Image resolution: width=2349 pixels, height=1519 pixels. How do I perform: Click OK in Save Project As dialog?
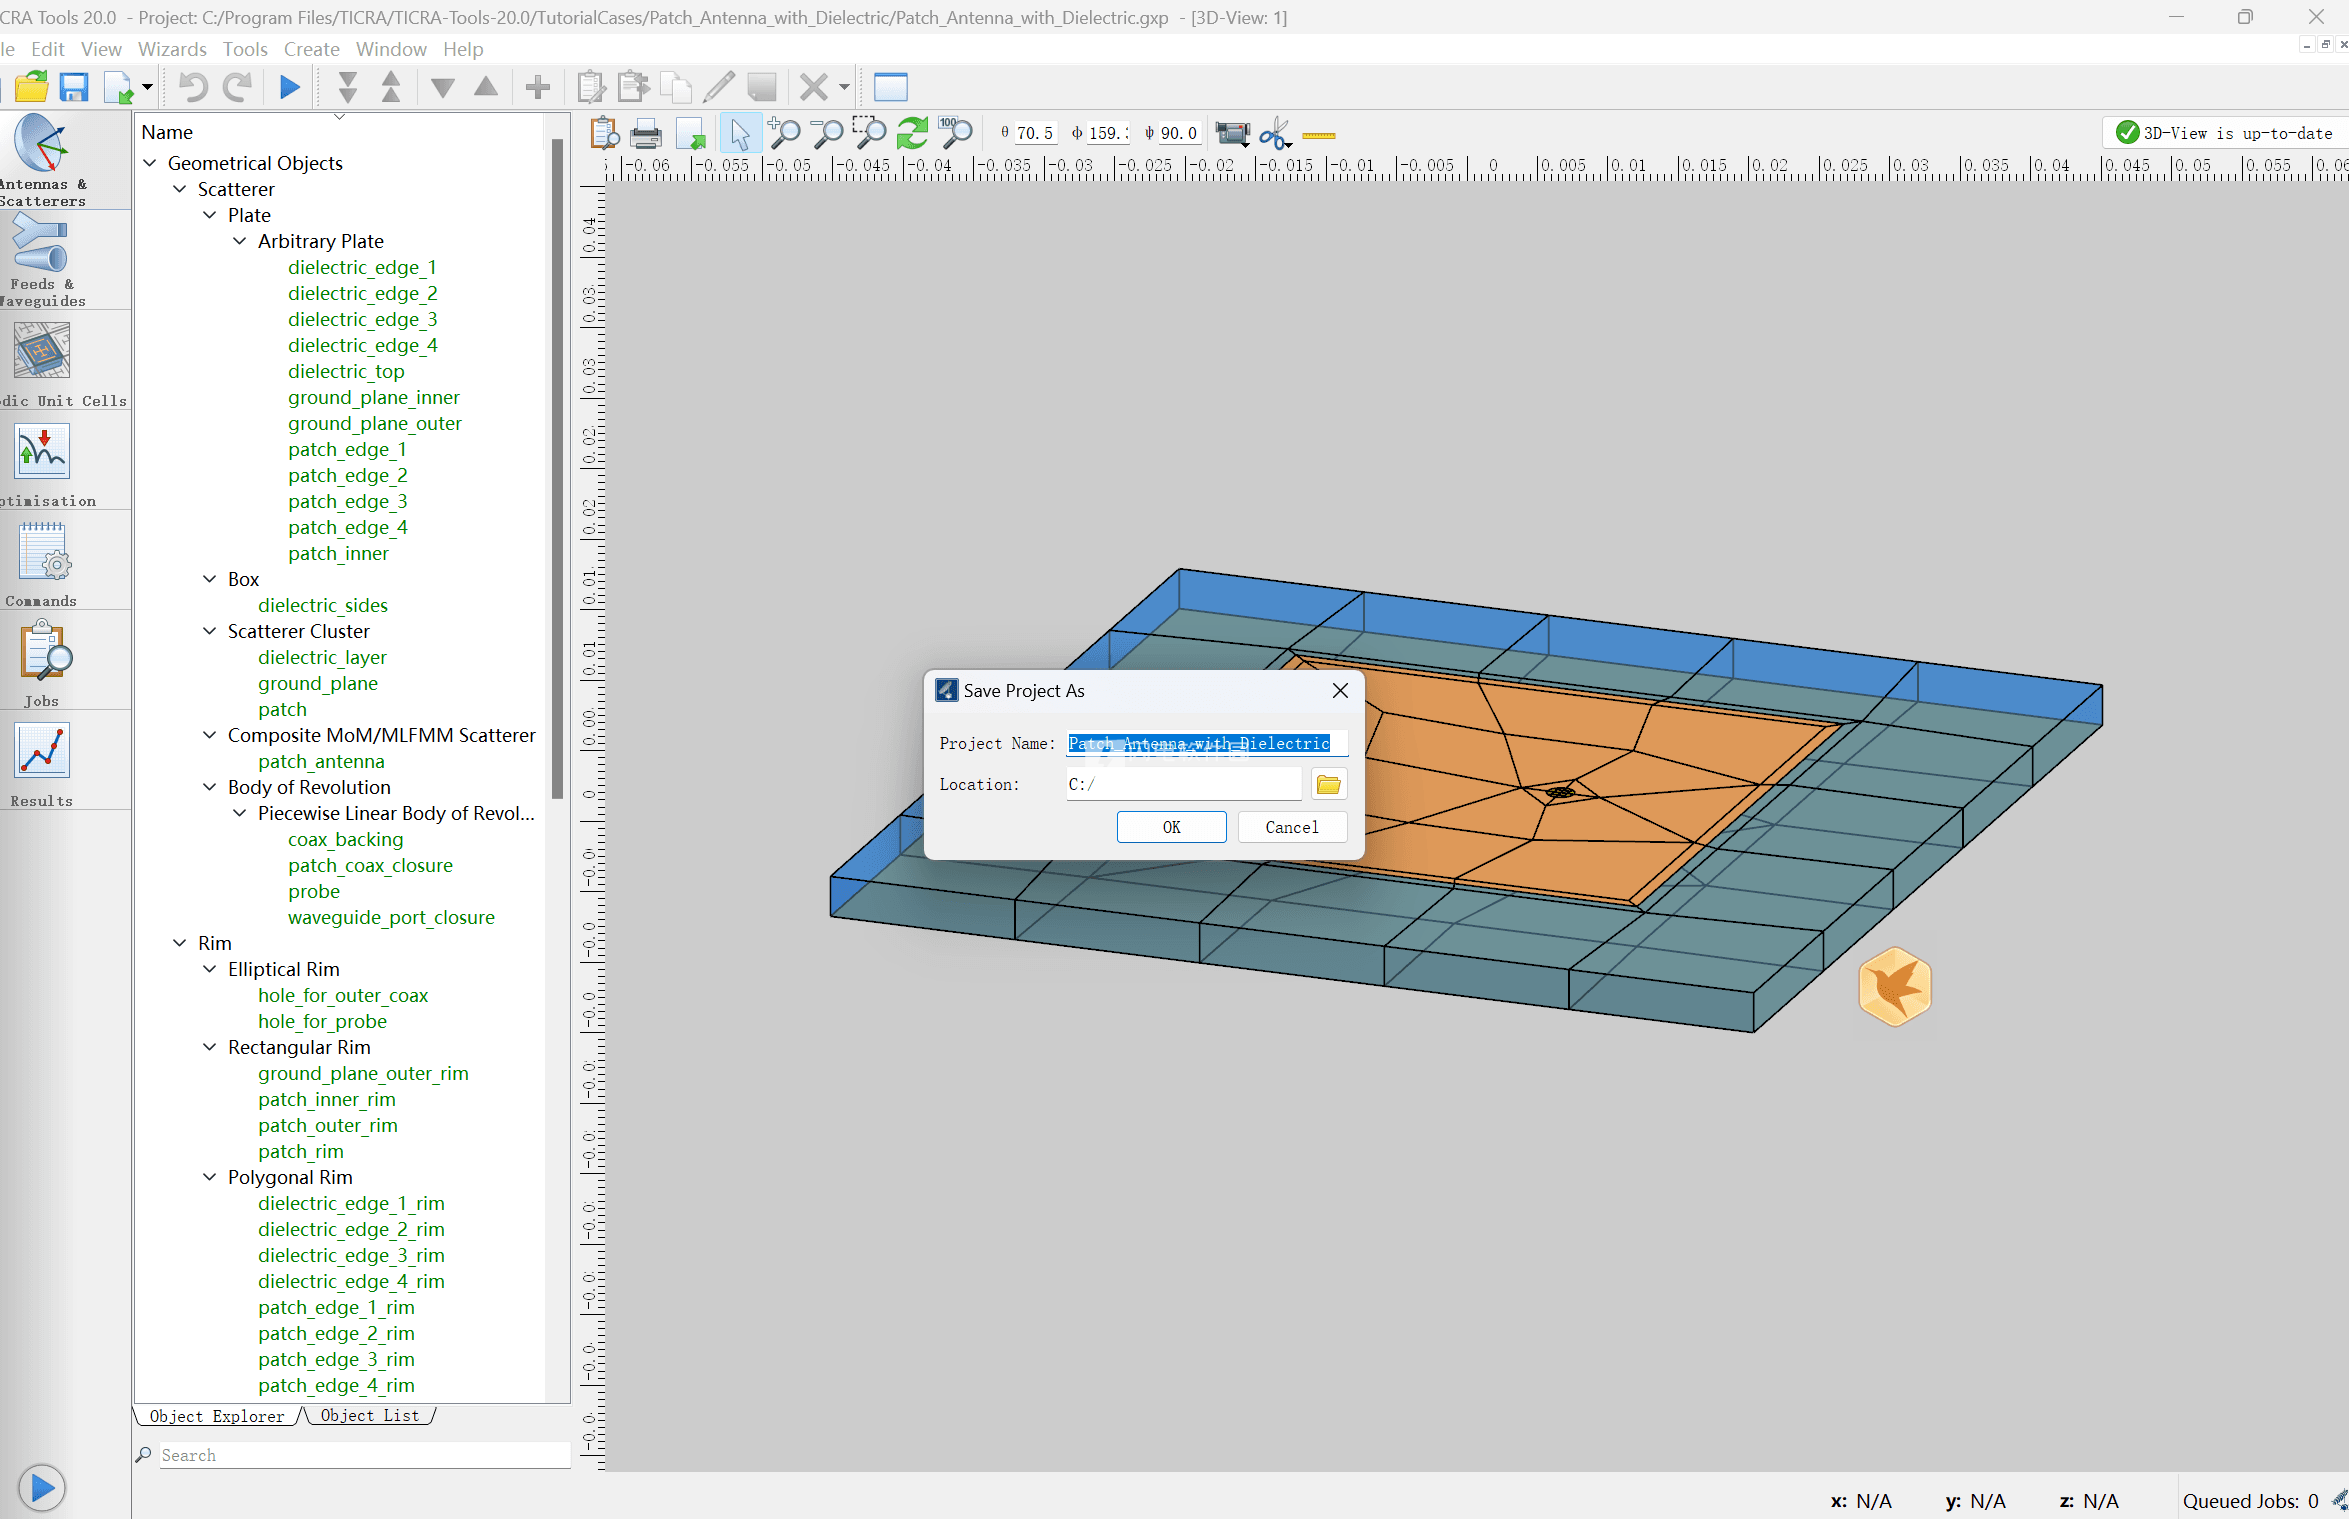click(x=1171, y=827)
